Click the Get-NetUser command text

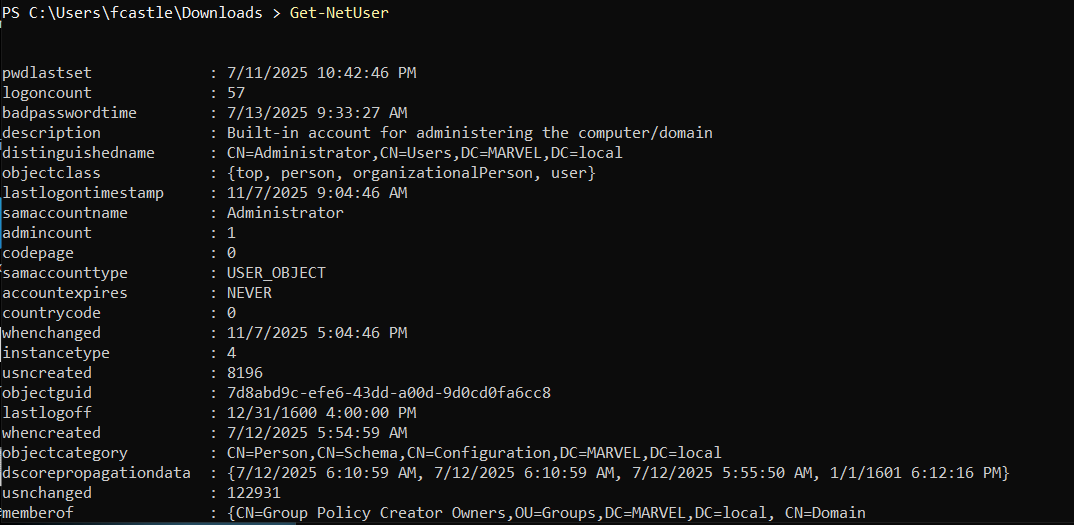[x=339, y=13]
